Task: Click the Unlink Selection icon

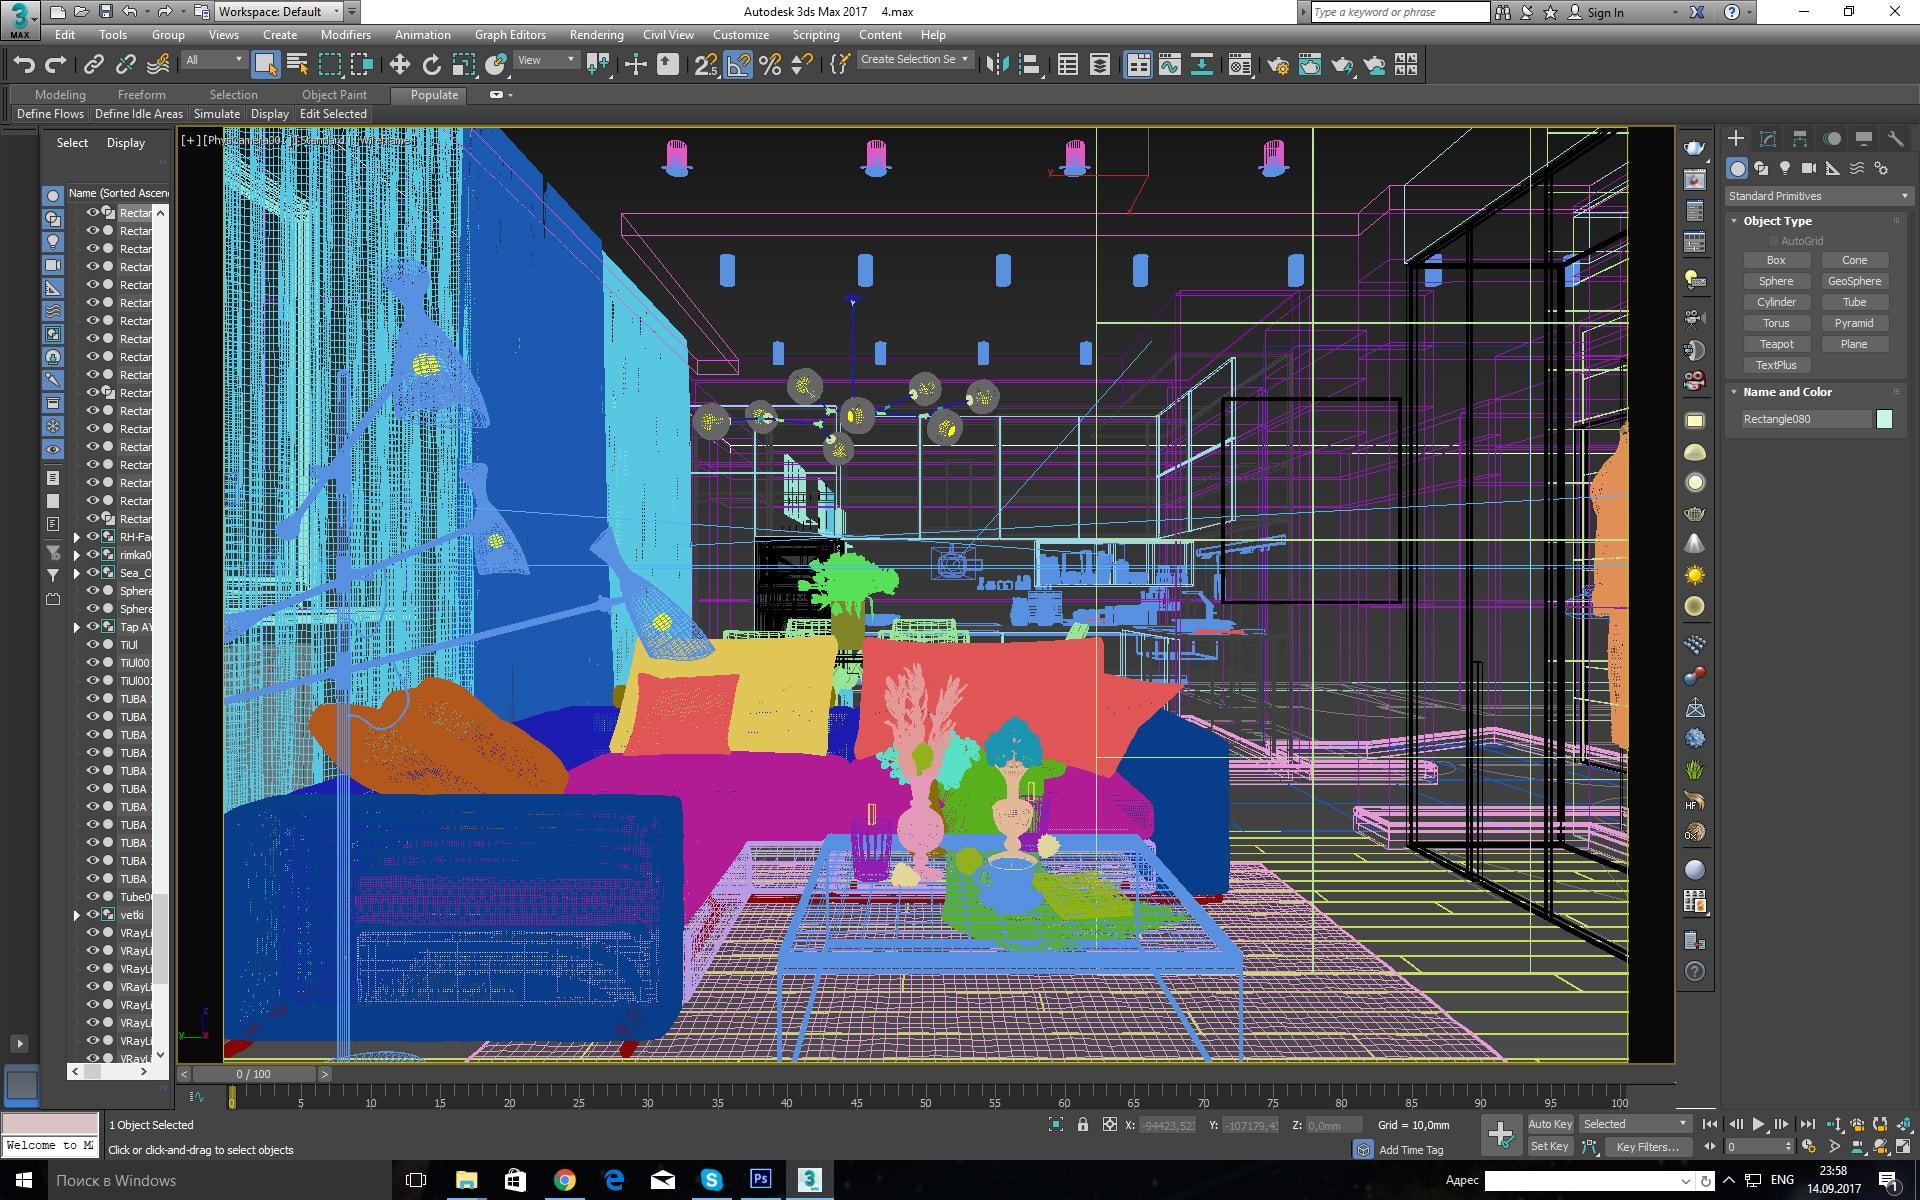Action: point(125,65)
